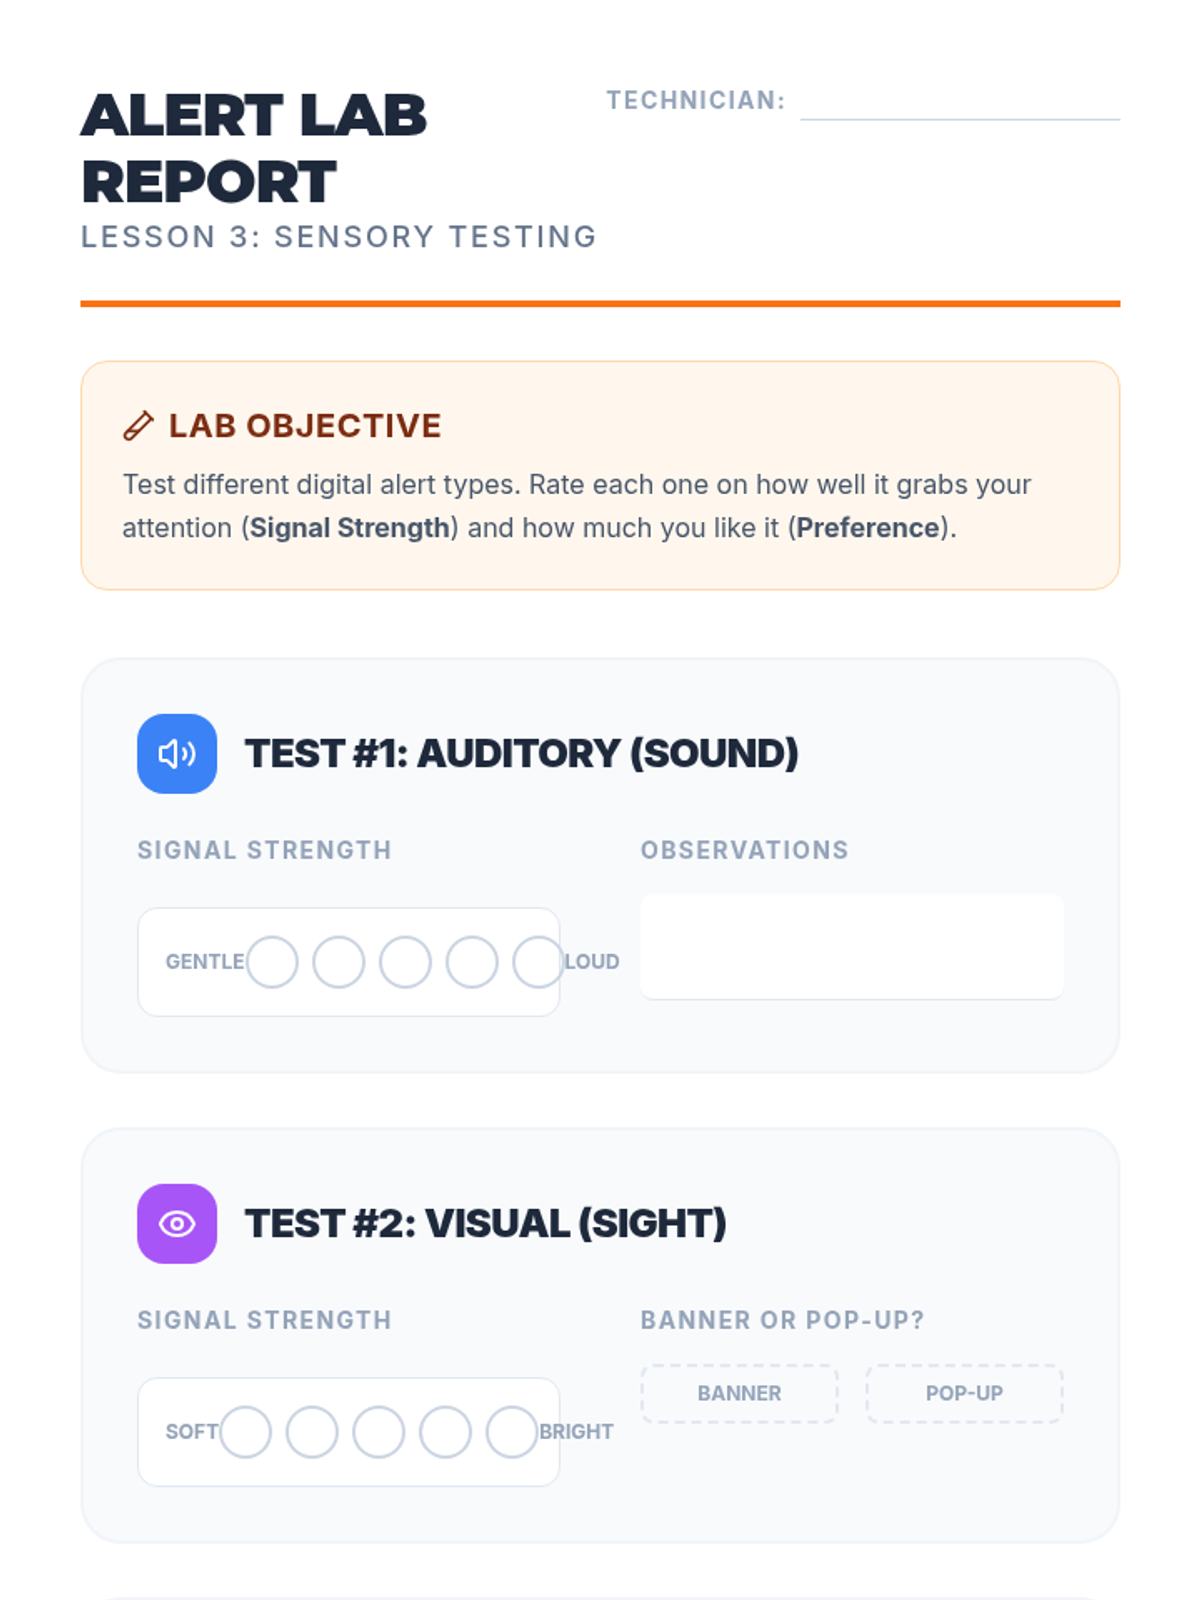Screen dimensions: 1200x1600
Task: Choose the POP-UP option
Action: 964,1393
